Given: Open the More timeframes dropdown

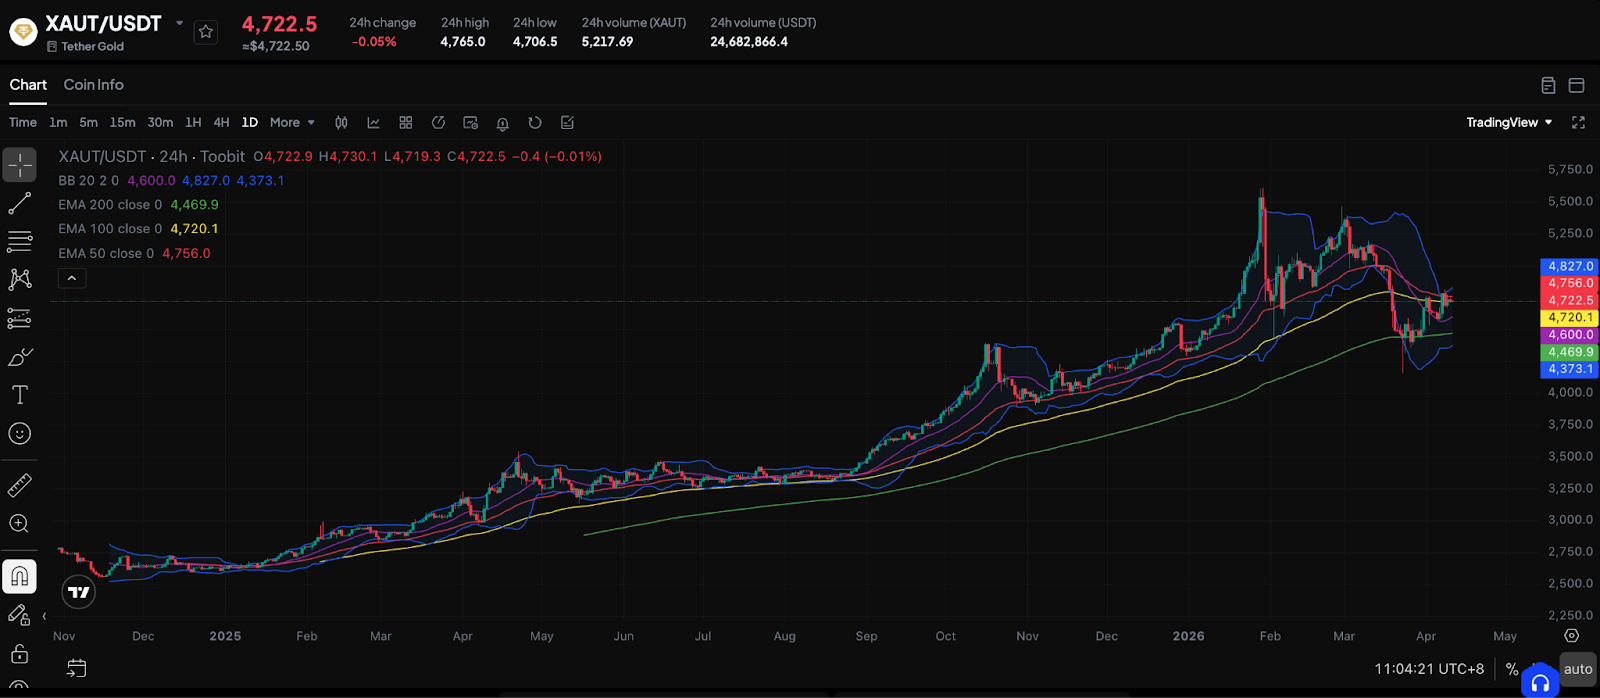Looking at the screenshot, I should [x=292, y=123].
